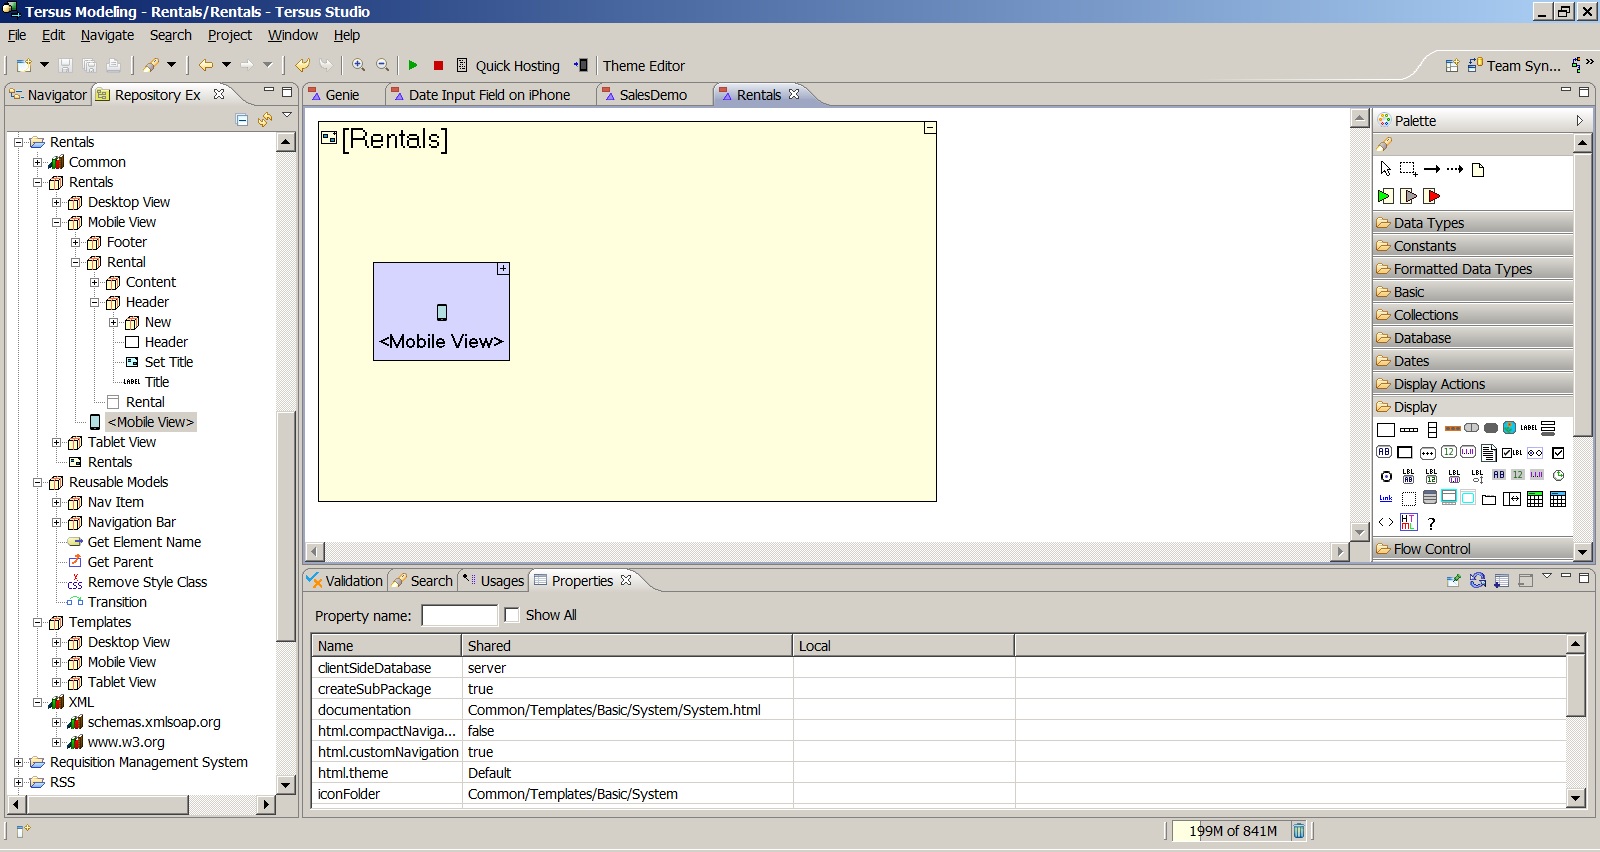Click the green Run play icon
The height and width of the screenshot is (852, 1600).
tap(413, 65)
